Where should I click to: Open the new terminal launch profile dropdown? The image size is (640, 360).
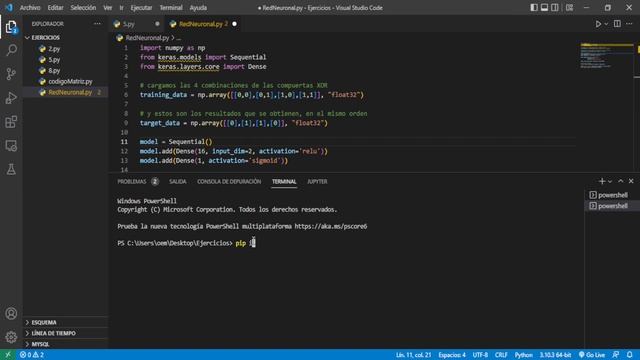(610, 182)
